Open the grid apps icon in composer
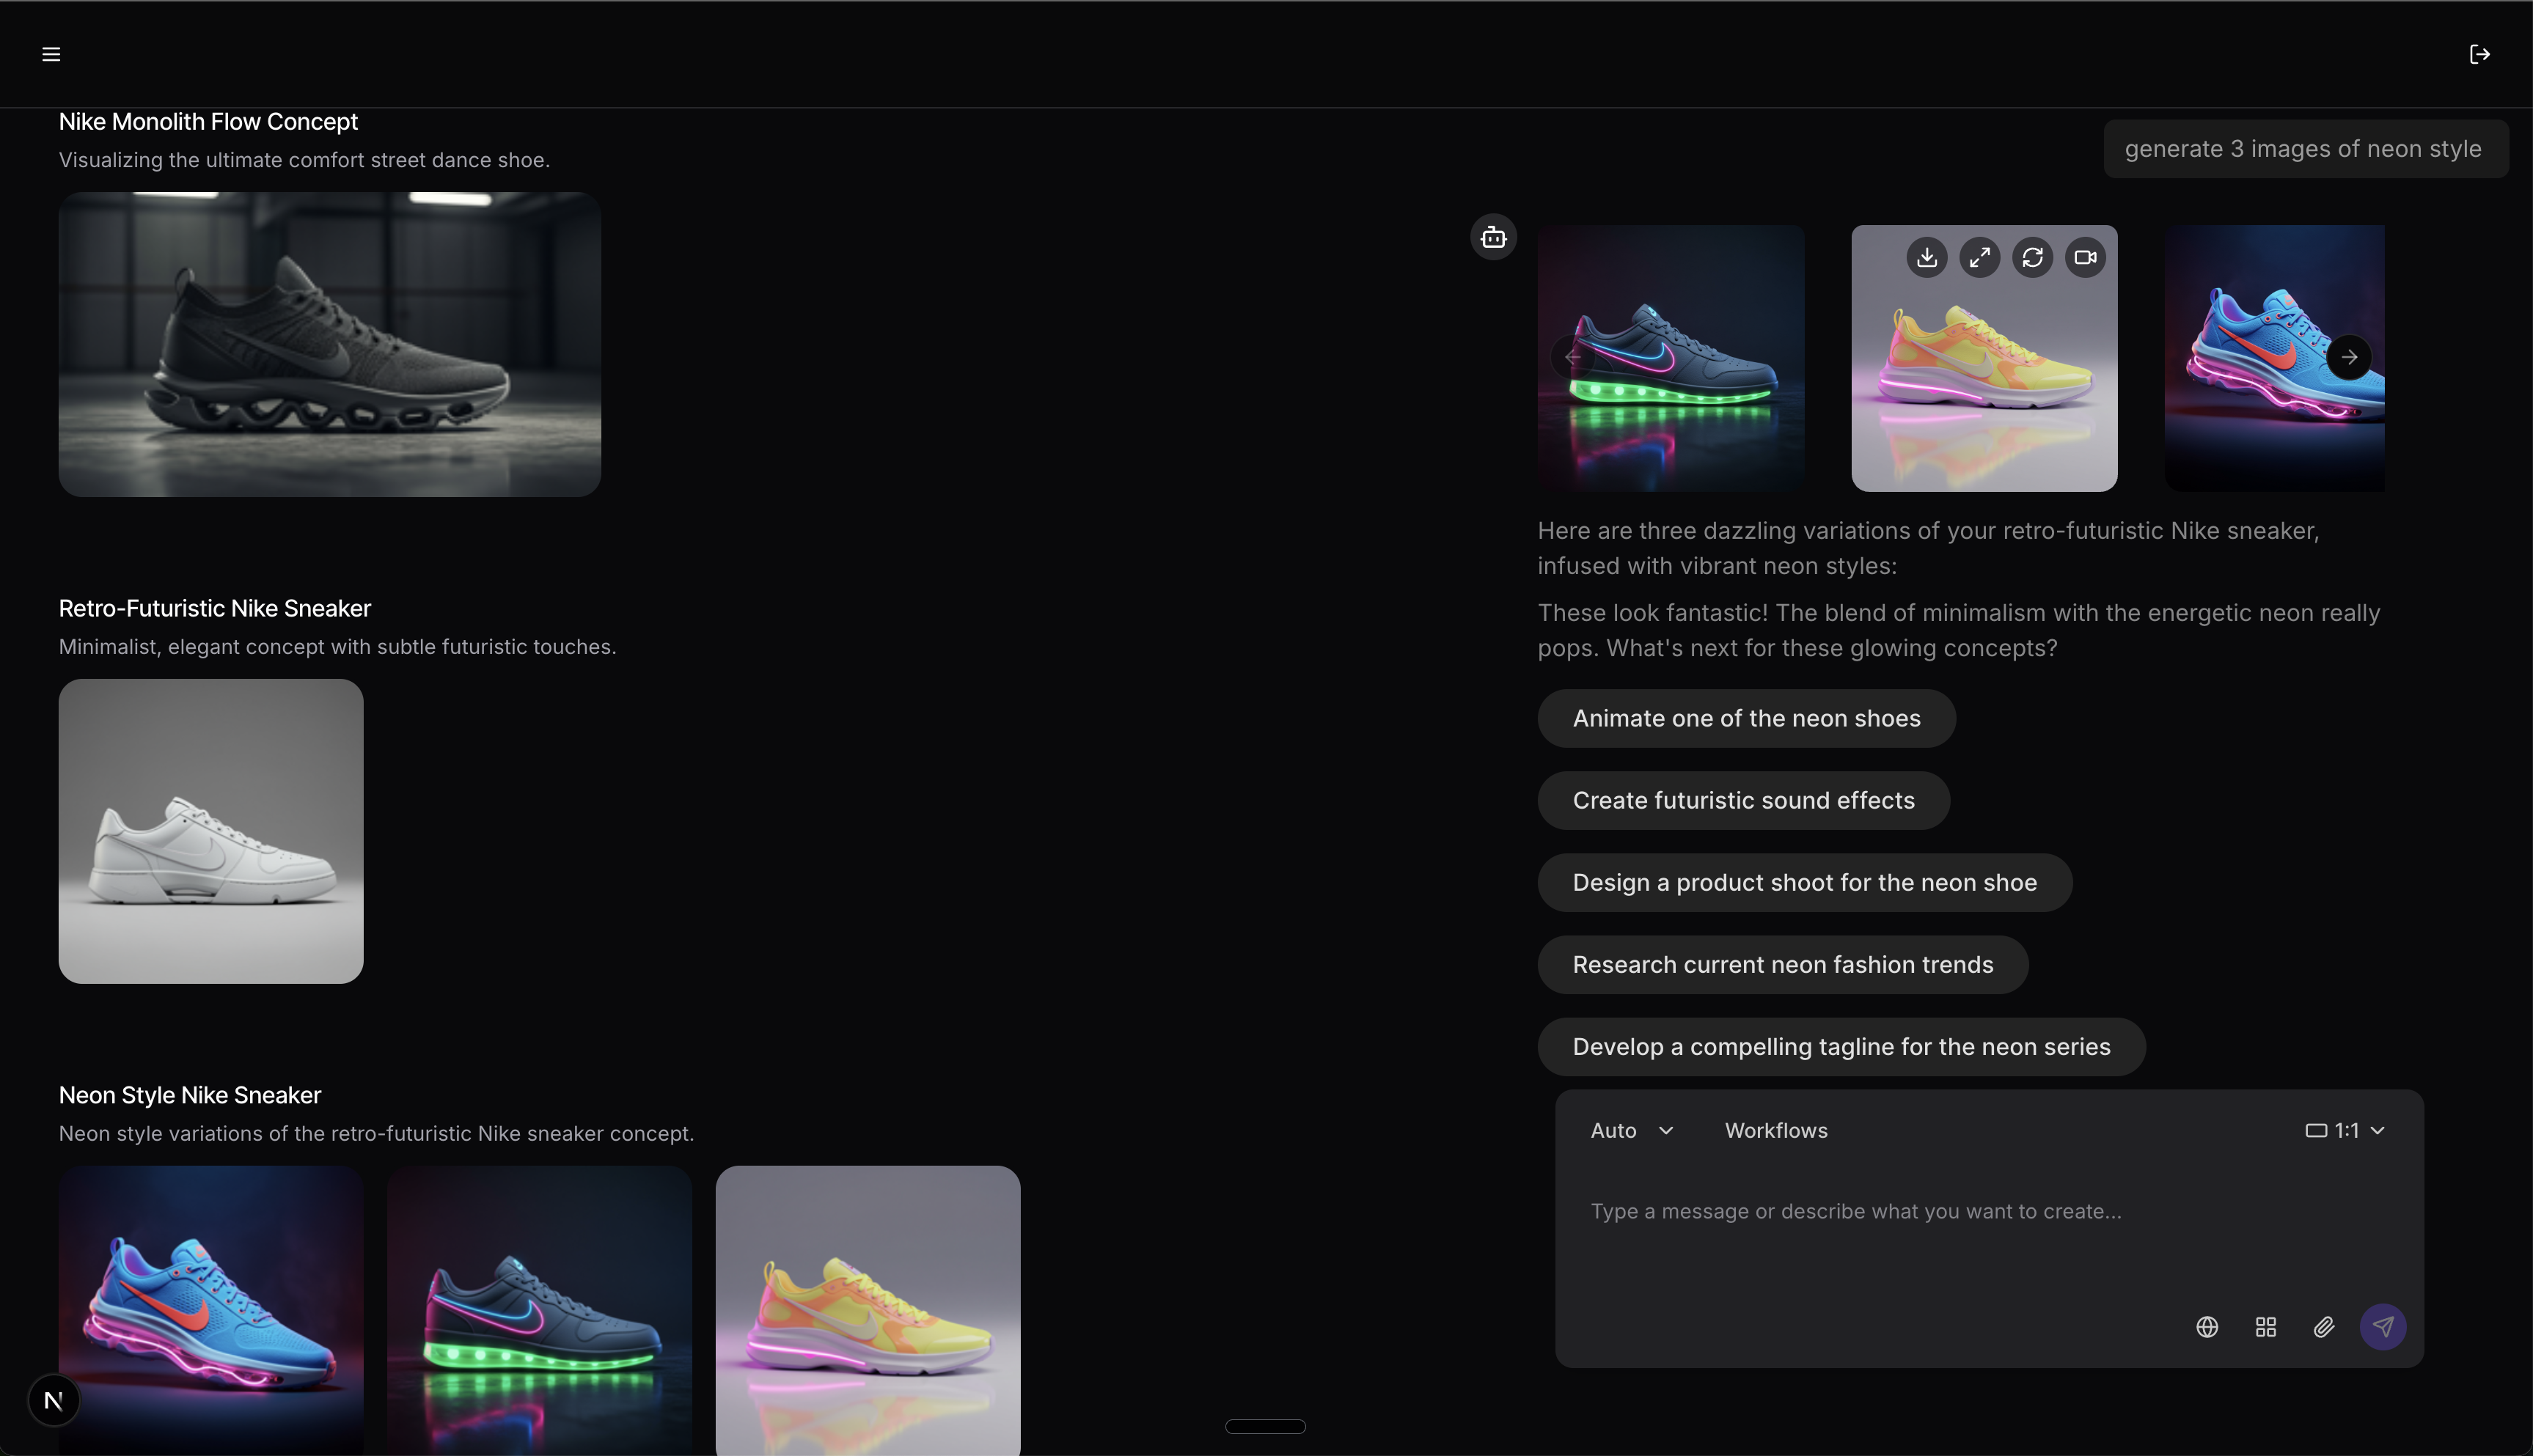Image resolution: width=2533 pixels, height=1456 pixels. (2266, 1326)
